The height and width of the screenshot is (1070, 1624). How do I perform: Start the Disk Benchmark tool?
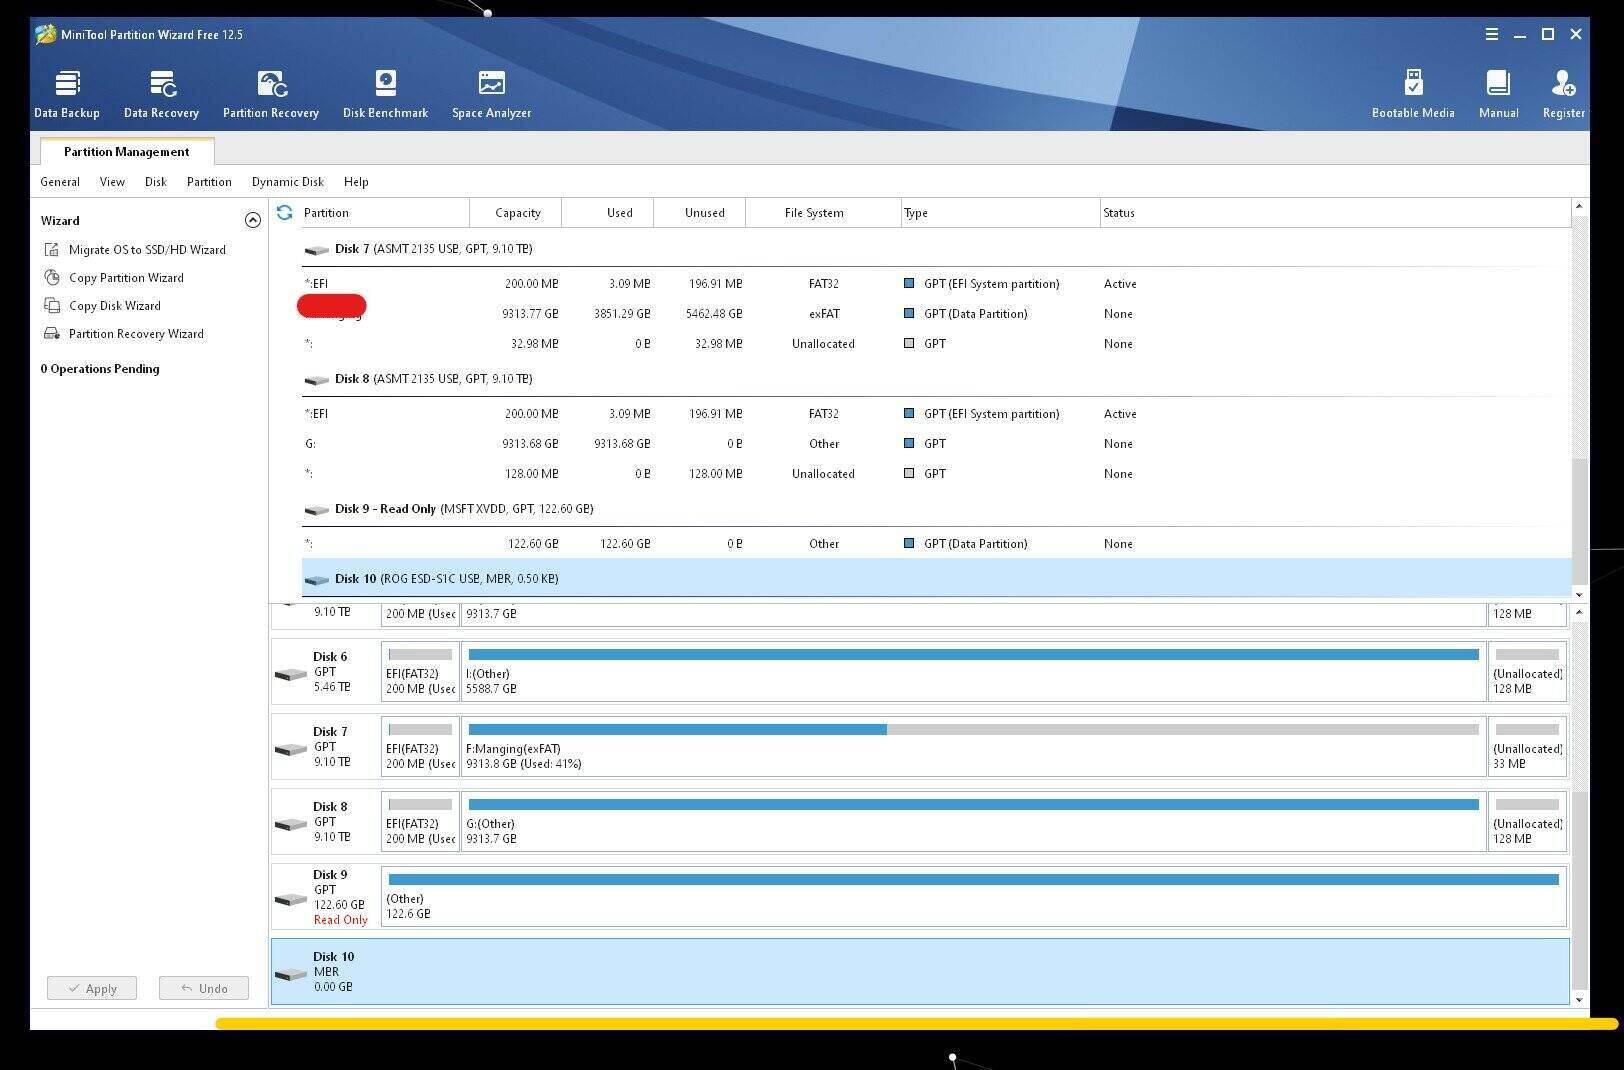[x=385, y=95]
